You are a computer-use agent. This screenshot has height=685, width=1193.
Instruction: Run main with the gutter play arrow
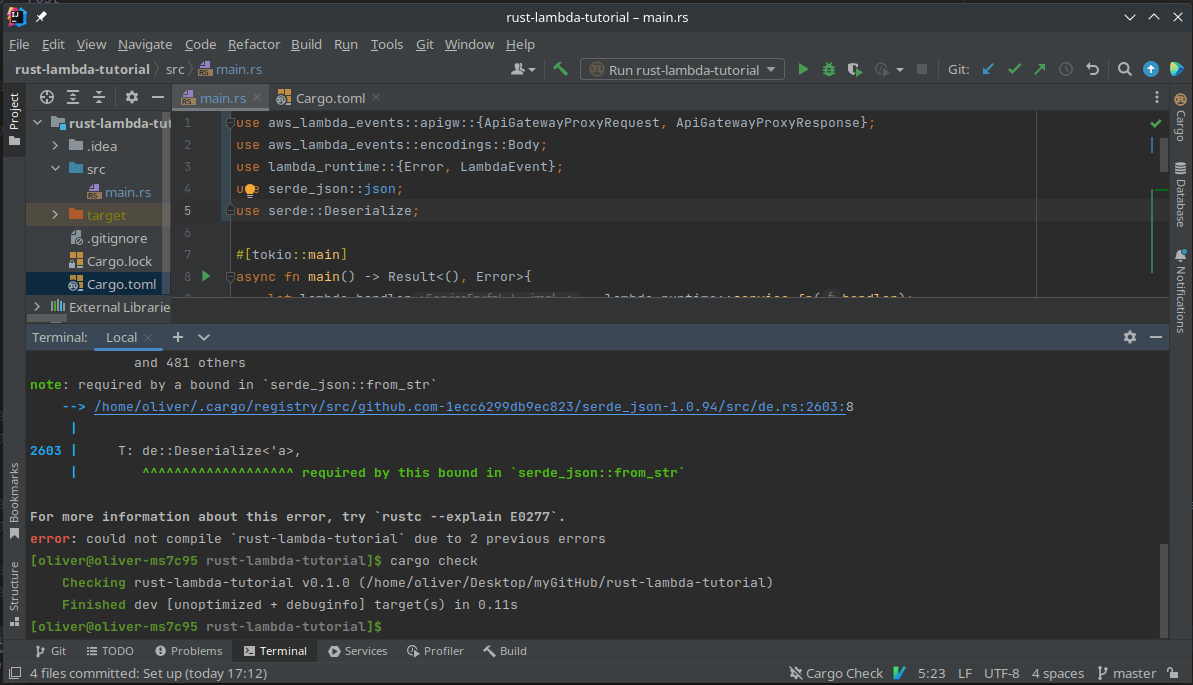206,276
